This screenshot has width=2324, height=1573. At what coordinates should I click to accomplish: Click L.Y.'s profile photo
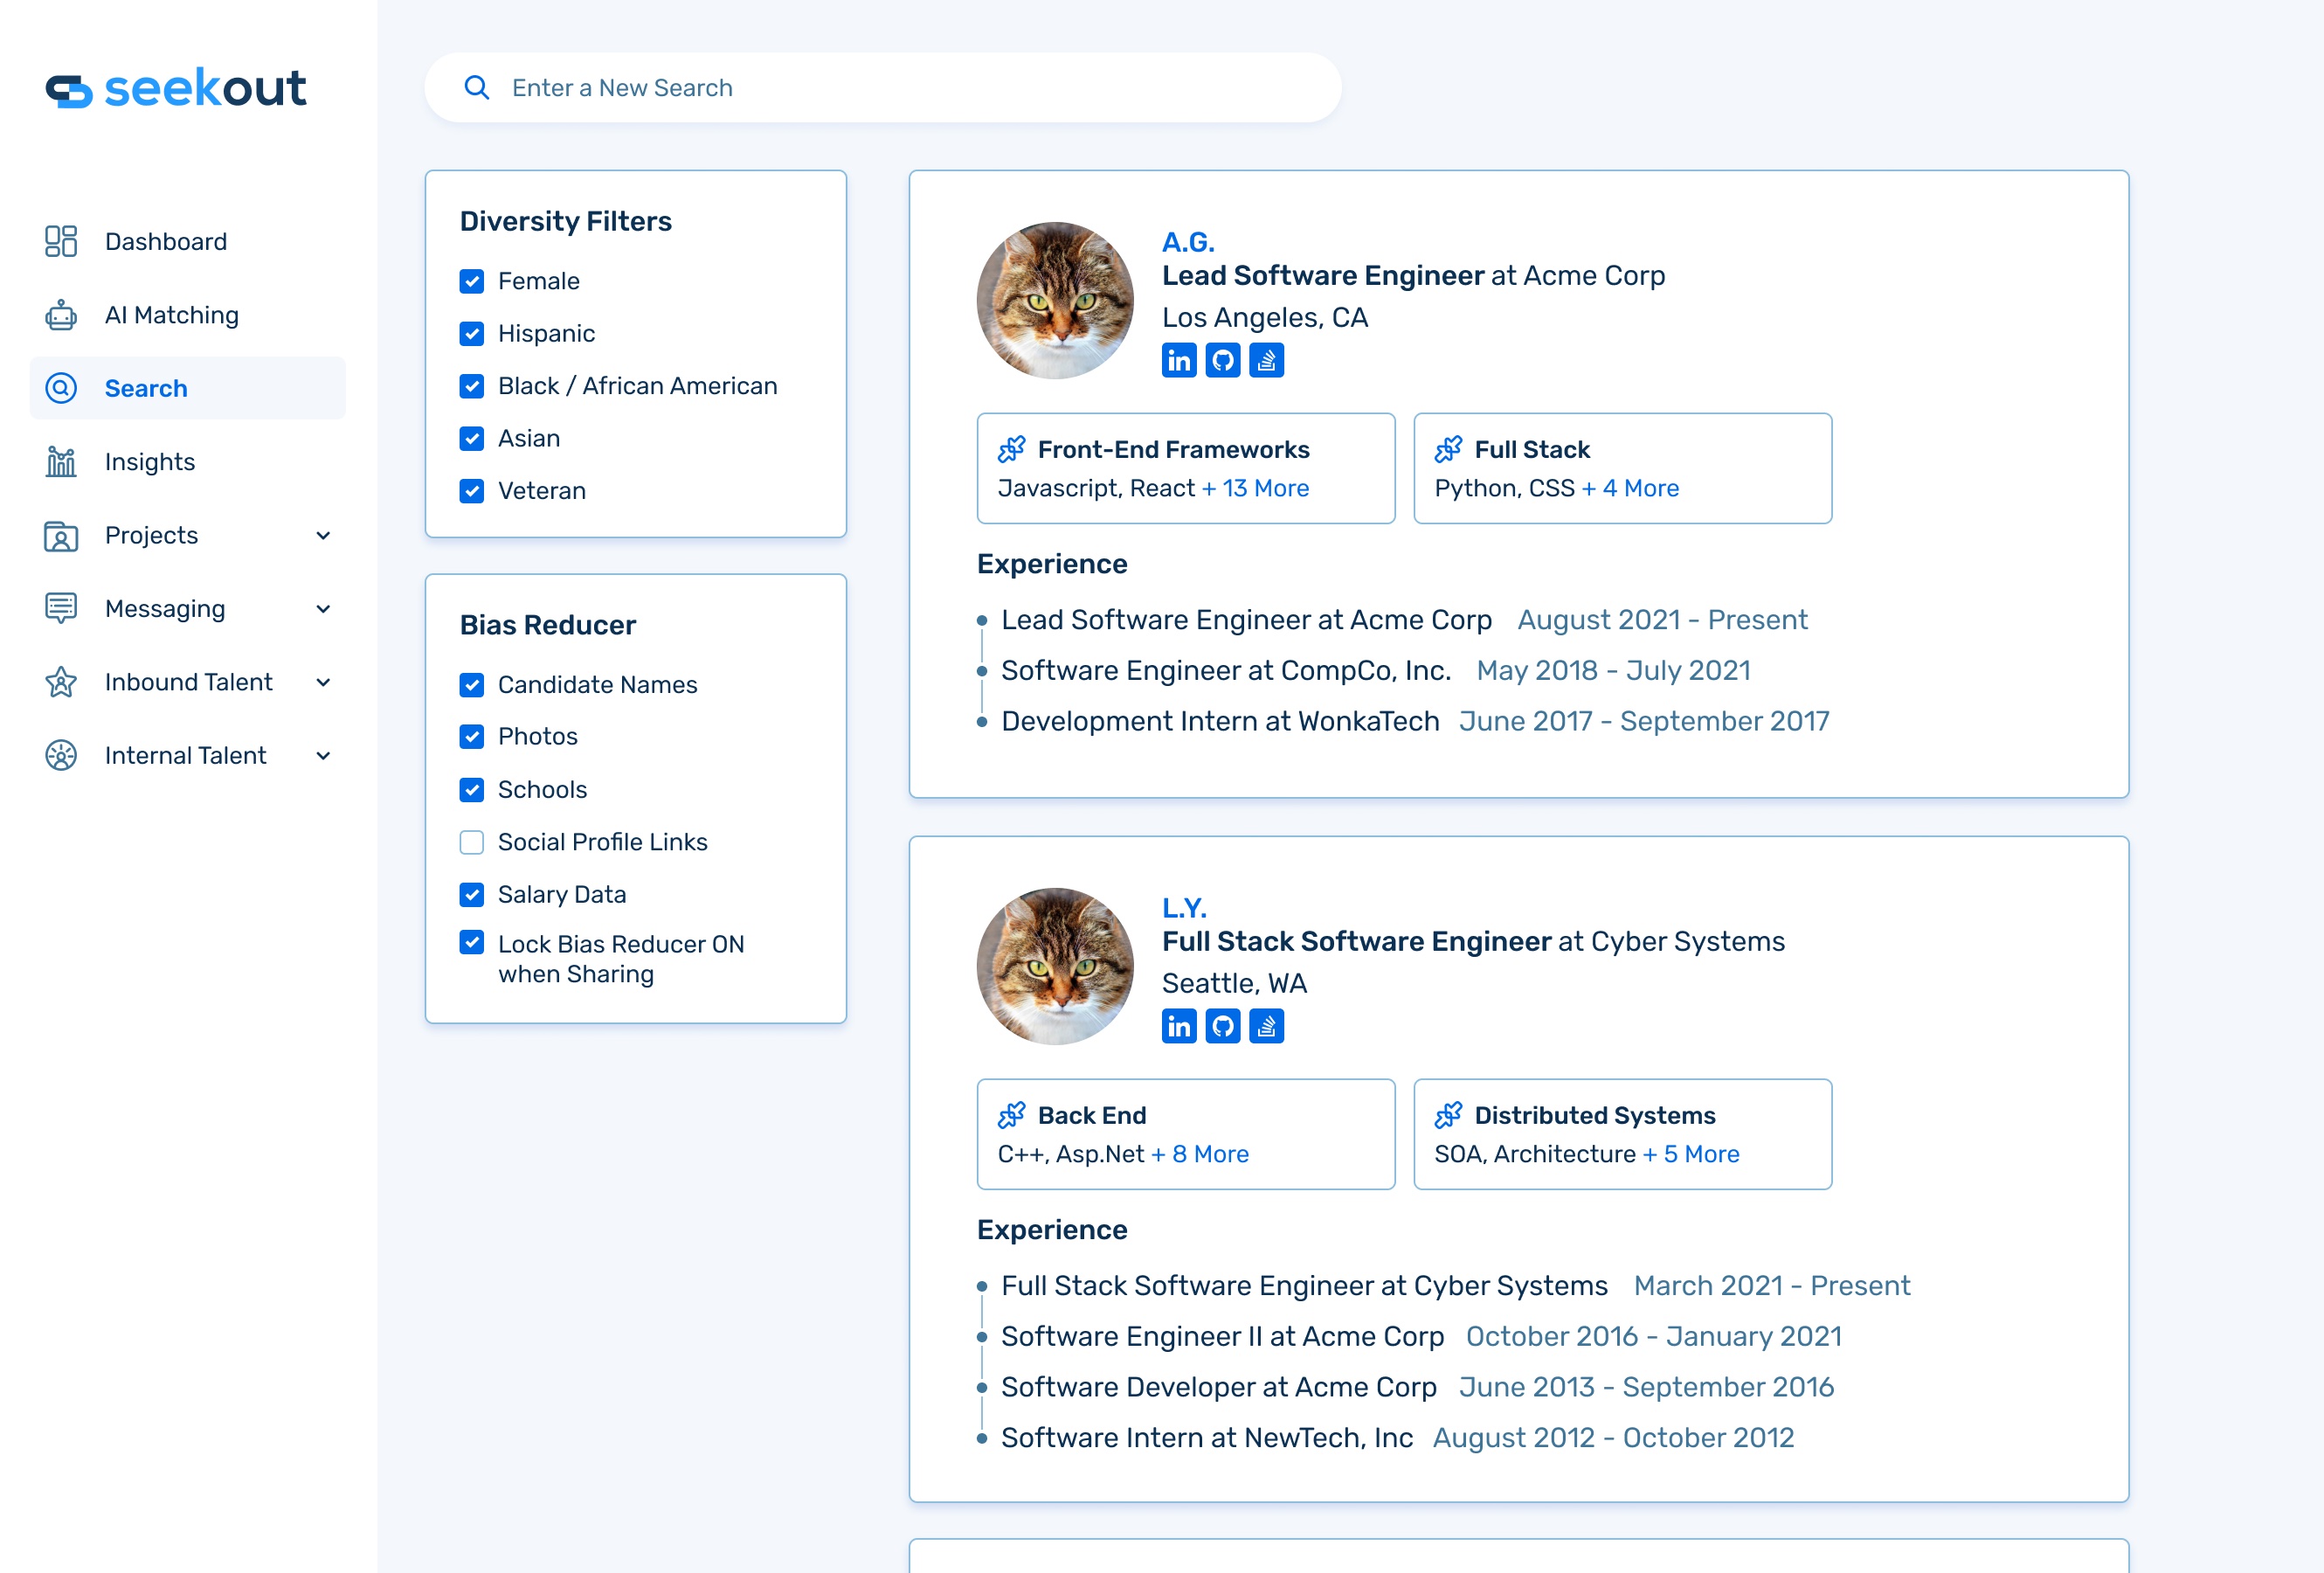point(1055,966)
